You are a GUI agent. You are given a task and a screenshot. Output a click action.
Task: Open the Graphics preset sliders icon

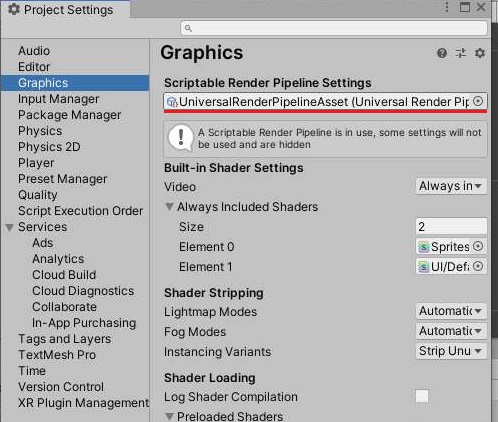pyautogui.click(x=461, y=53)
